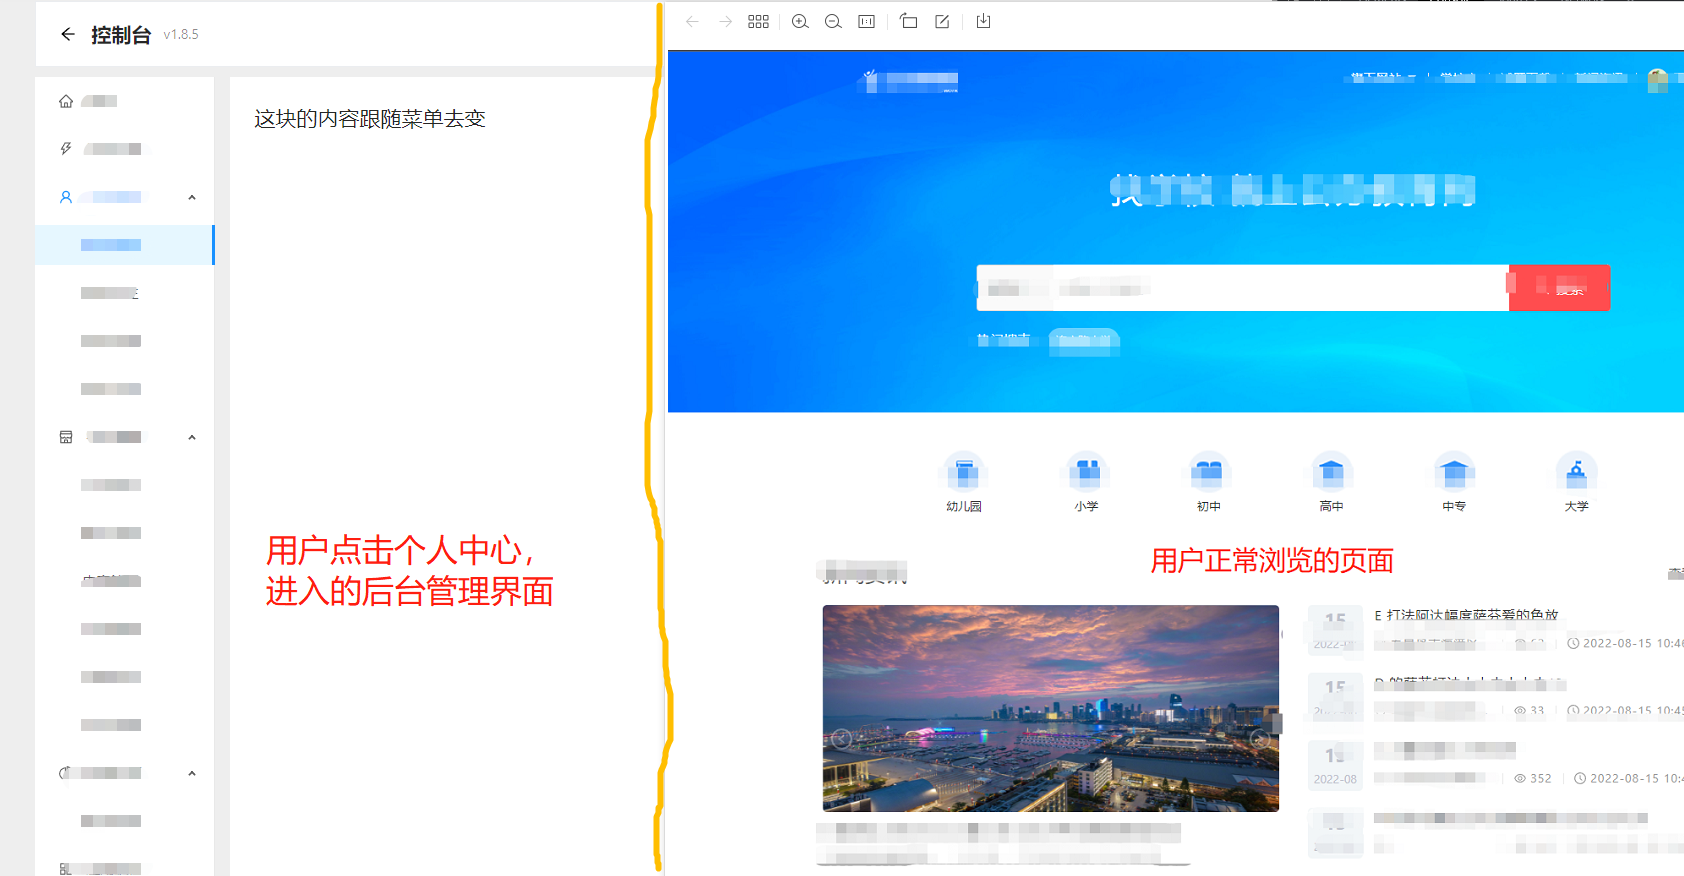The image size is (1684, 876).
Task: Zoom out with the magnifier minus
Action: [x=833, y=21]
